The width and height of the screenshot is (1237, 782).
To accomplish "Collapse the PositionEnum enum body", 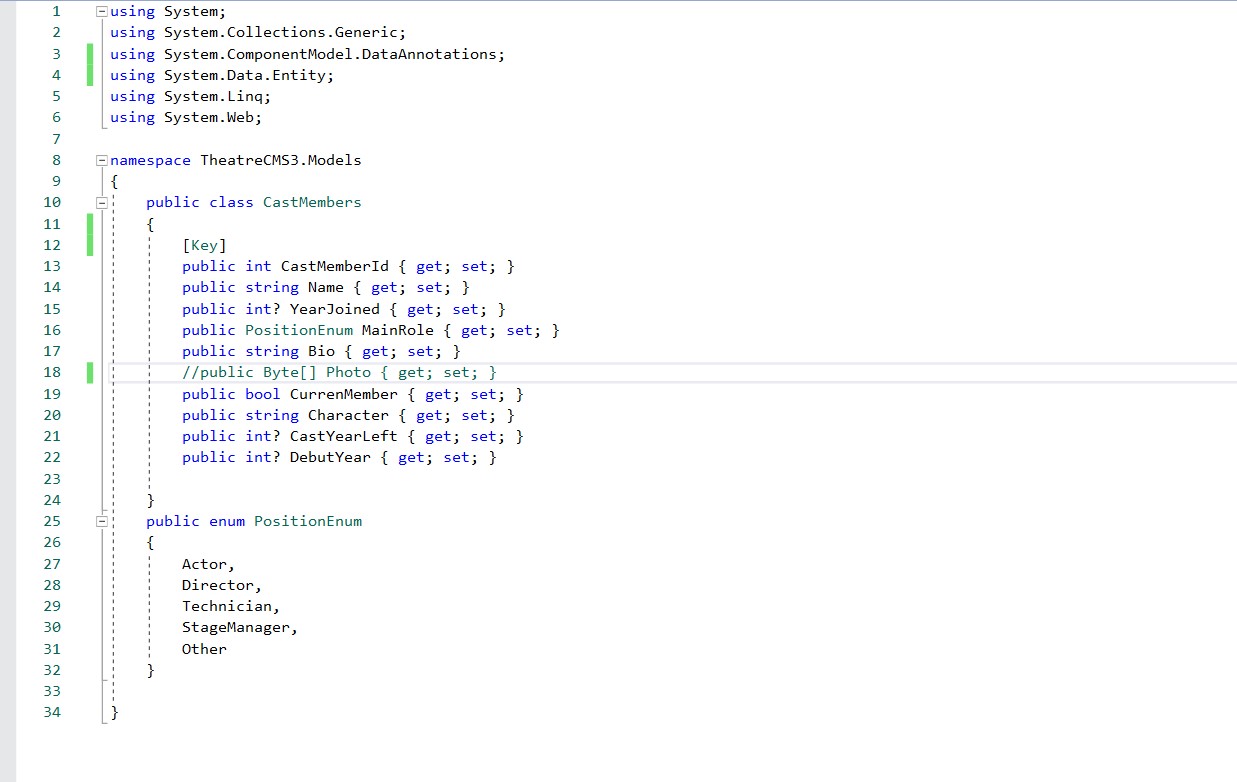I will [101, 521].
